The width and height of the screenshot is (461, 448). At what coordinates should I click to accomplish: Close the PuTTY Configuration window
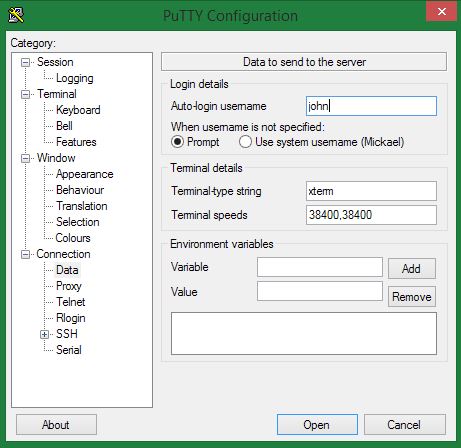pyautogui.click(x=441, y=12)
